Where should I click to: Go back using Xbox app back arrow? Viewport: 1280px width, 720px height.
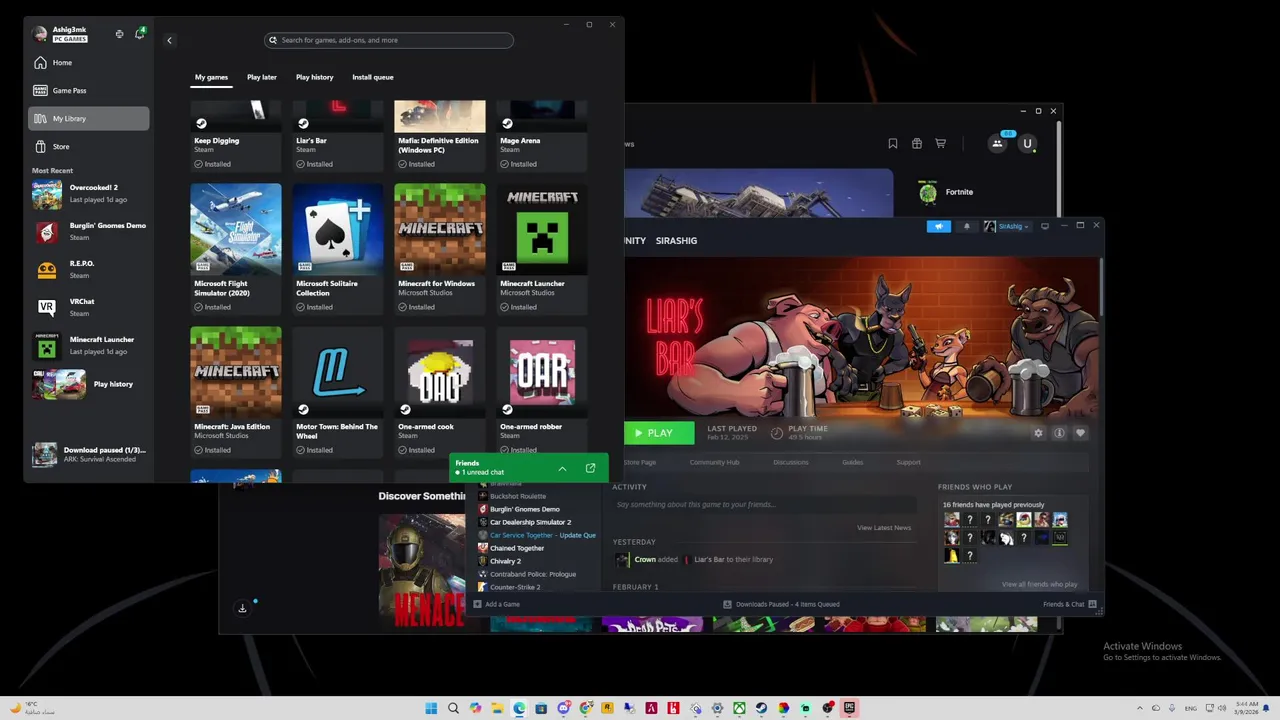coord(169,40)
